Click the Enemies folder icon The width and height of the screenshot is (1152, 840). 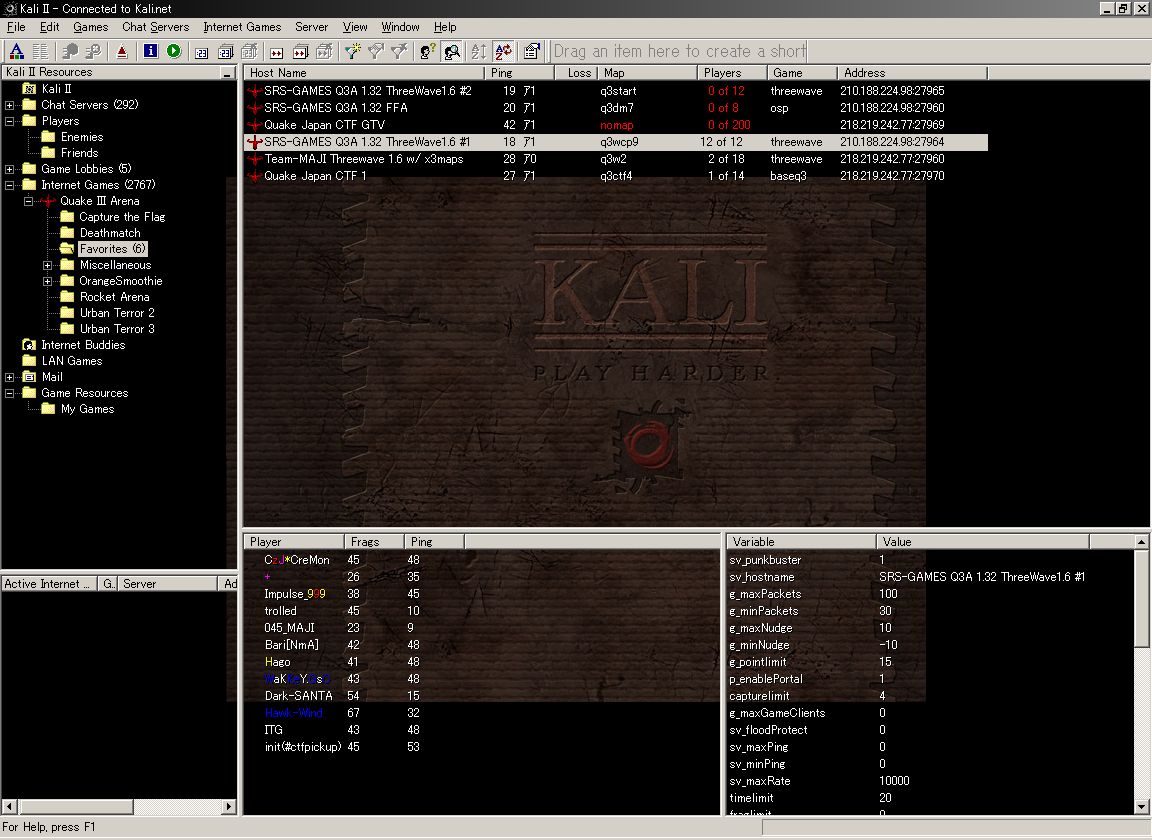(x=48, y=137)
